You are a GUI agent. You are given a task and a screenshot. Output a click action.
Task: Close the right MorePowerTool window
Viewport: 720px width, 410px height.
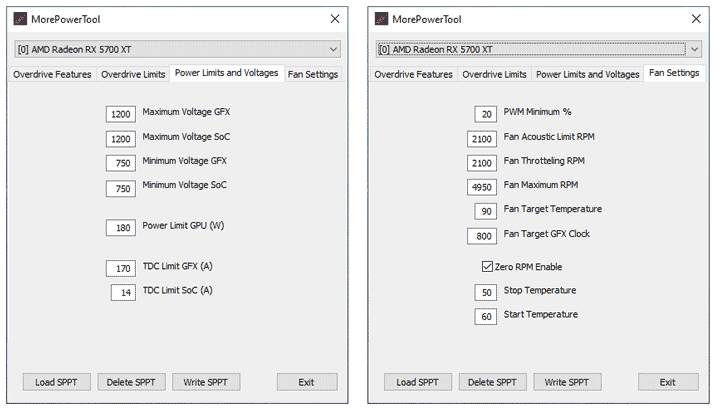coord(696,19)
